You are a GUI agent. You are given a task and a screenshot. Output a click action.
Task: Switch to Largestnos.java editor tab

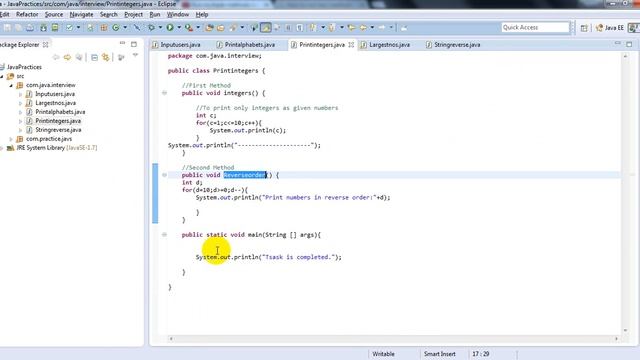point(385,44)
